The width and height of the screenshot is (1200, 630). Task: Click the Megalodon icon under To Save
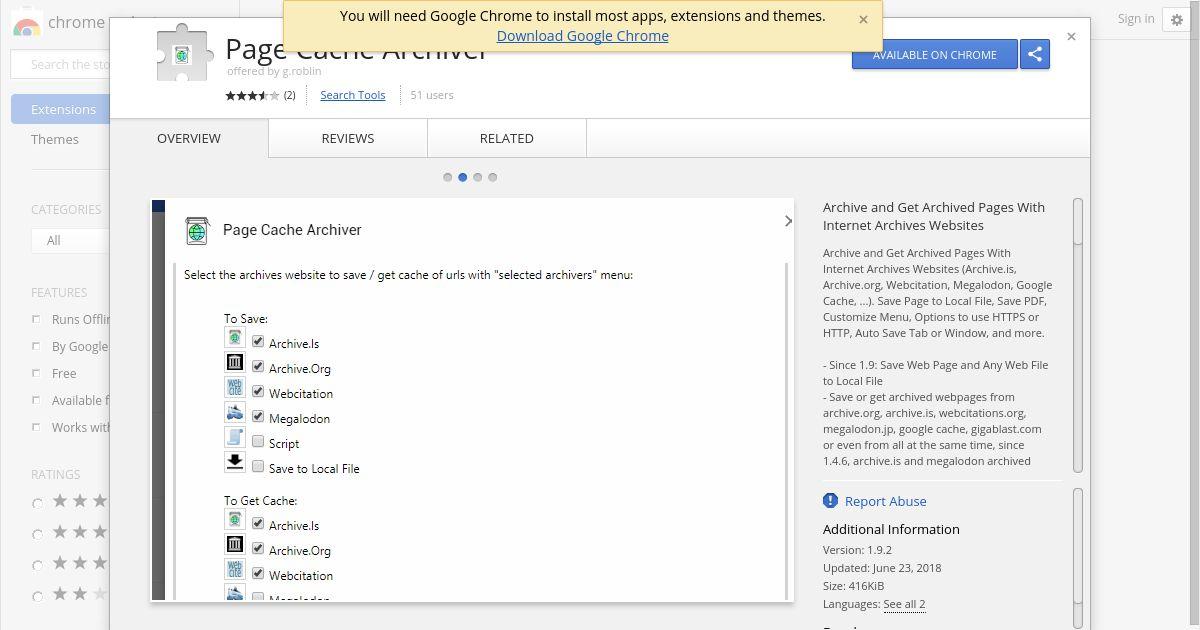(x=234, y=412)
